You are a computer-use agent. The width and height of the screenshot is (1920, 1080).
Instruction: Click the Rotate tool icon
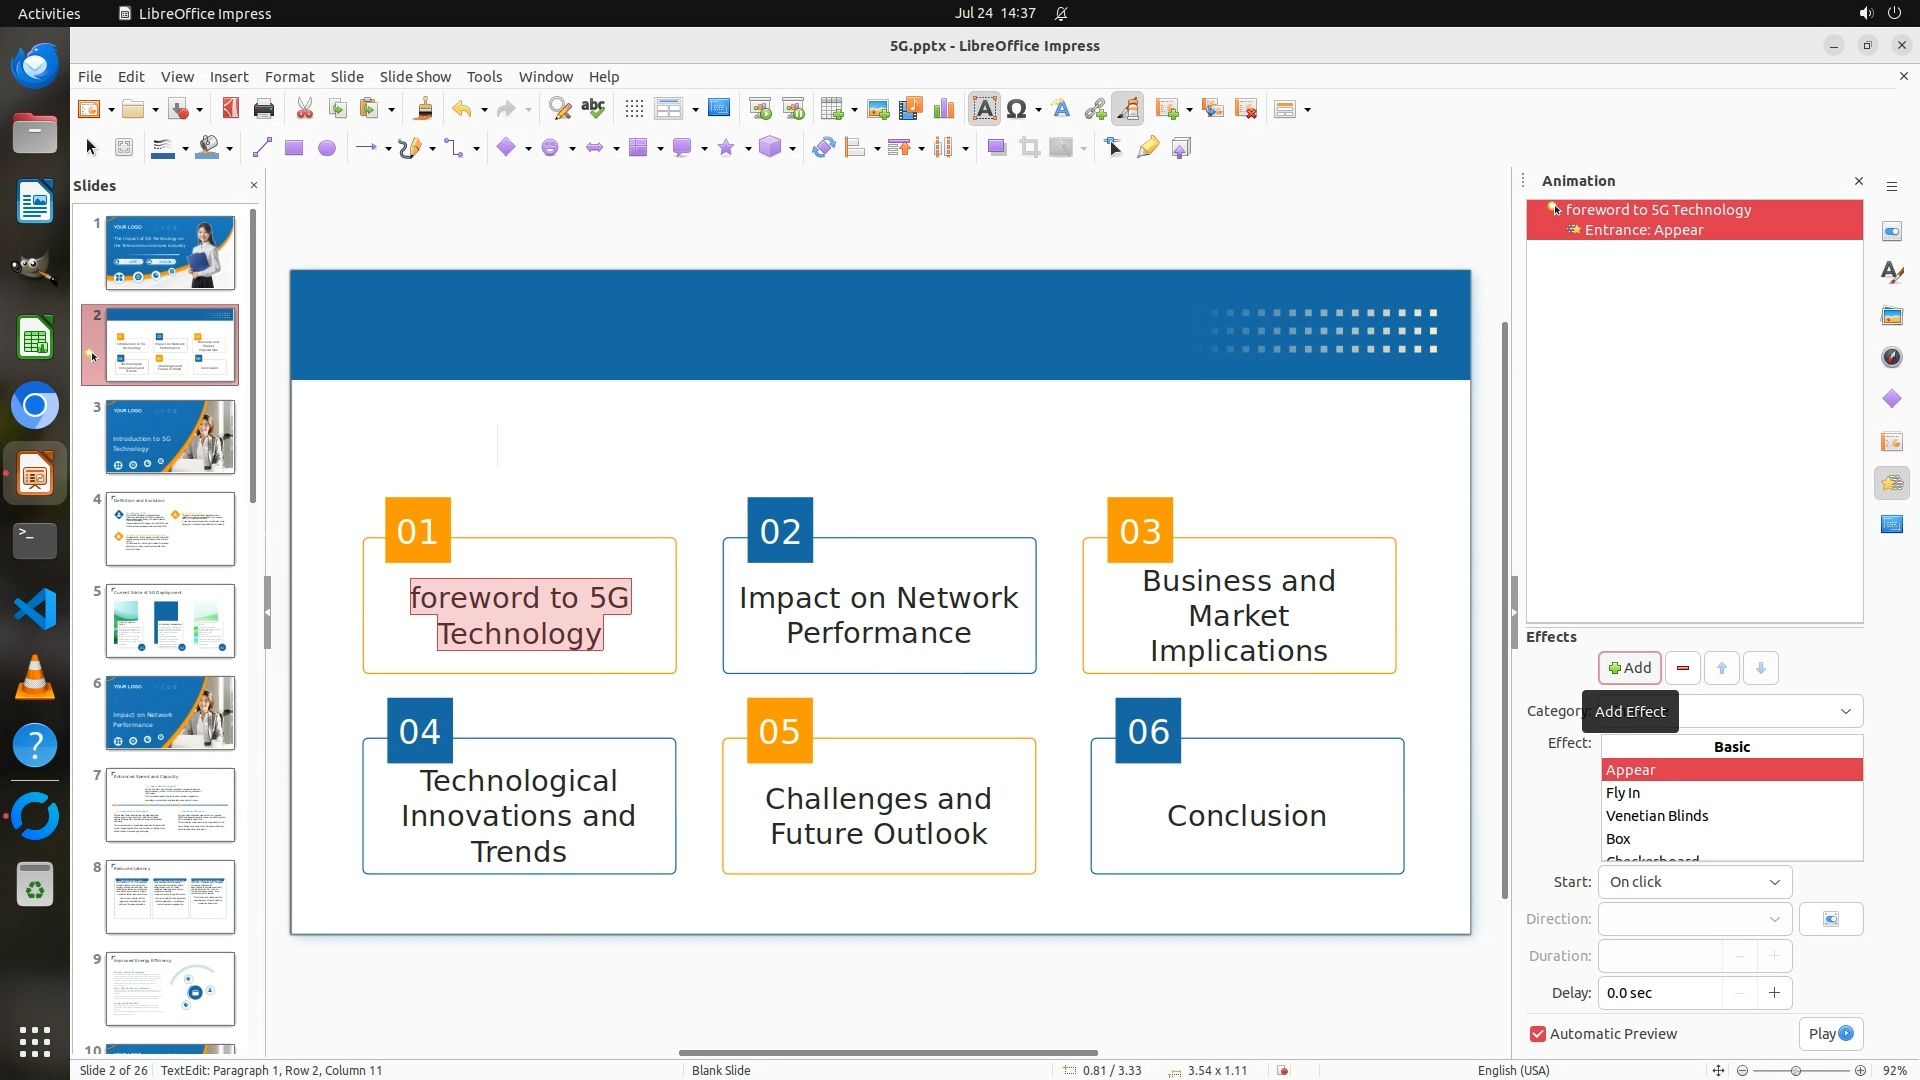823,148
